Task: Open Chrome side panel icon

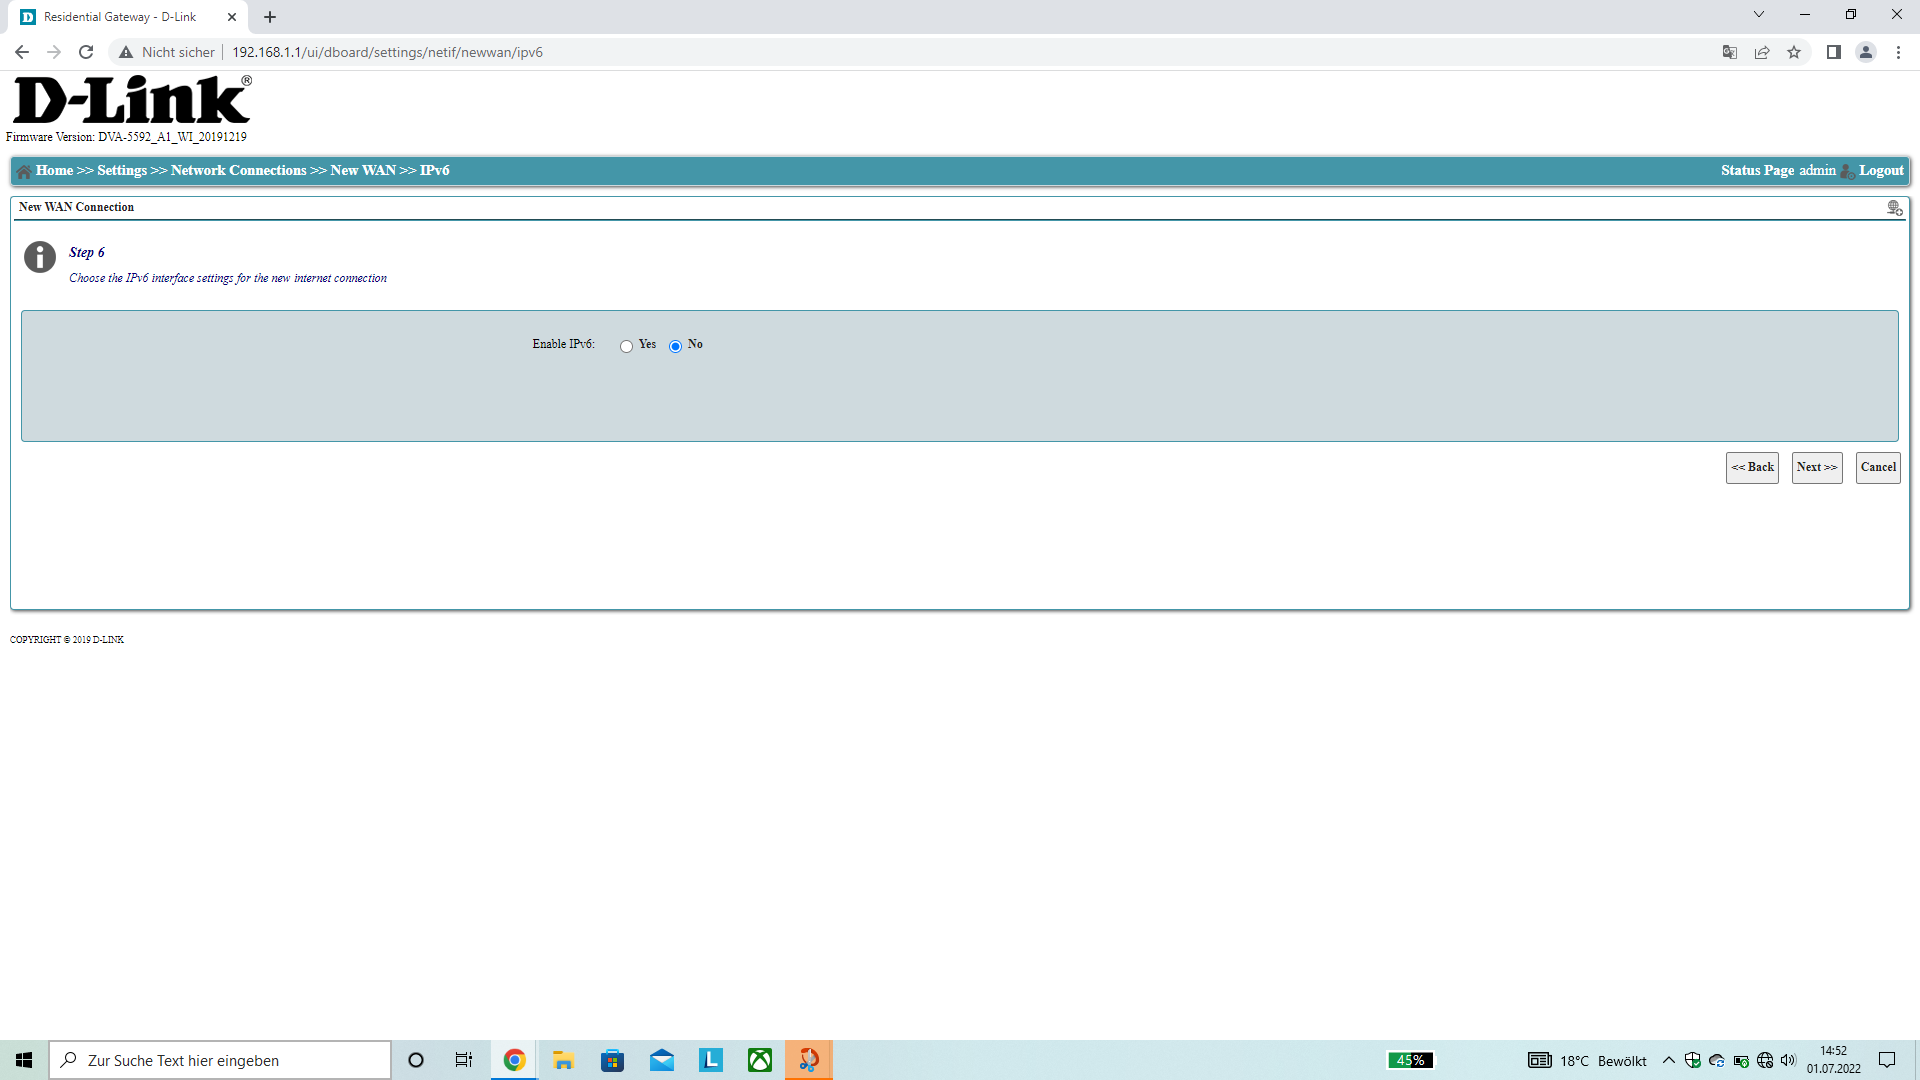Action: coord(1833,52)
